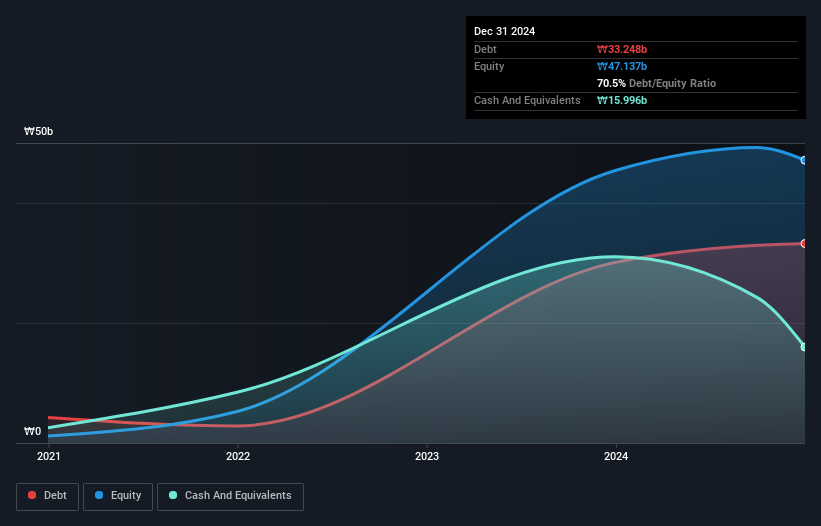821x526 pixels.
Task: Click the ₩47.137b equity value
Action: (x=622, y=66)
